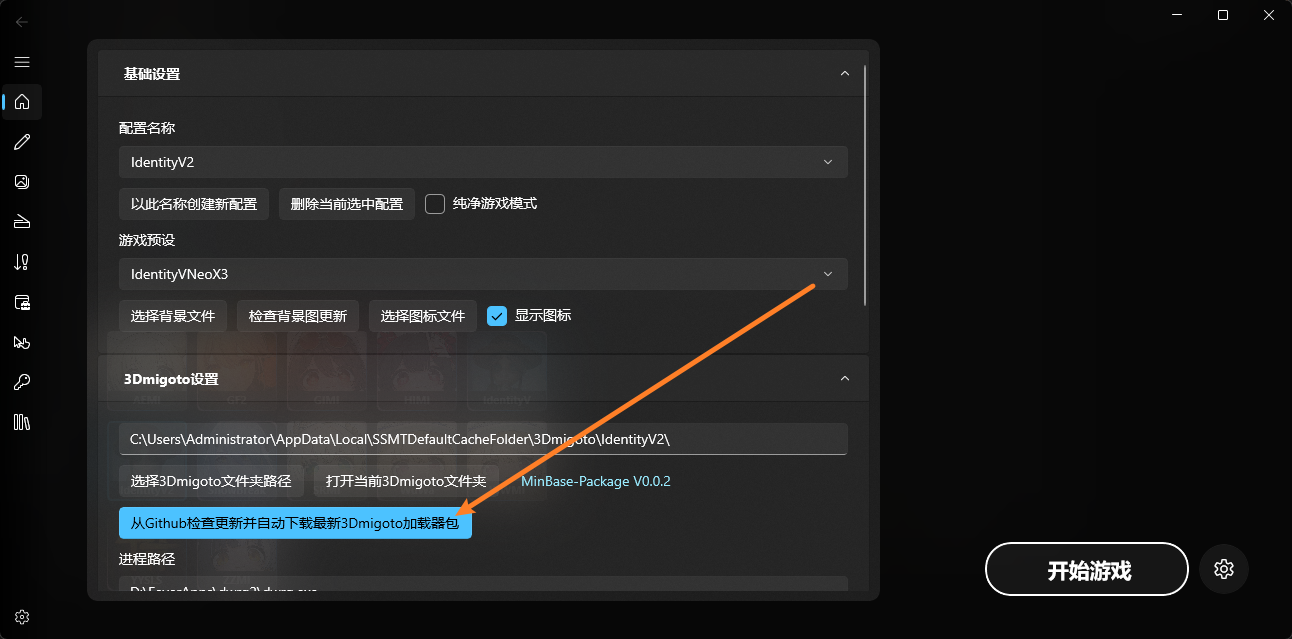The height and width of the screenshot is (639, 1292).
Task: Click the 3Dmigoto folder path input field
Action: tap(482, 439)
